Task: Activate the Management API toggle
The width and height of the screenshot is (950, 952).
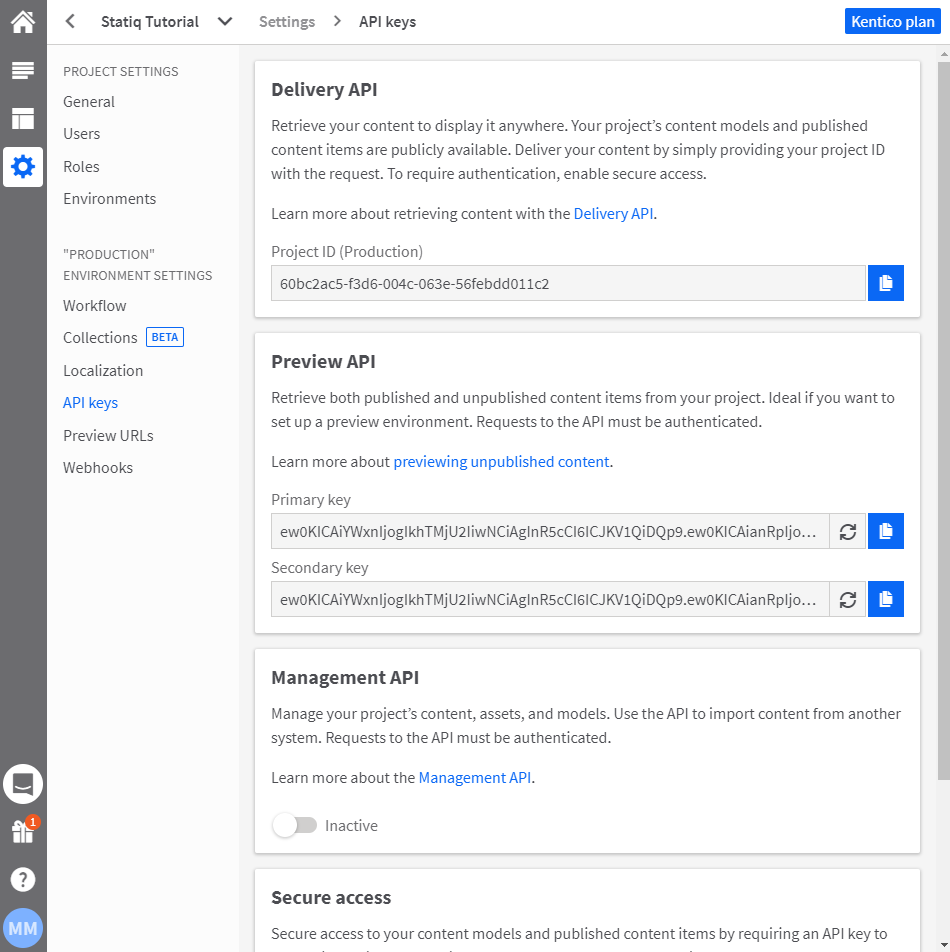Action: (x=294, y=825)
